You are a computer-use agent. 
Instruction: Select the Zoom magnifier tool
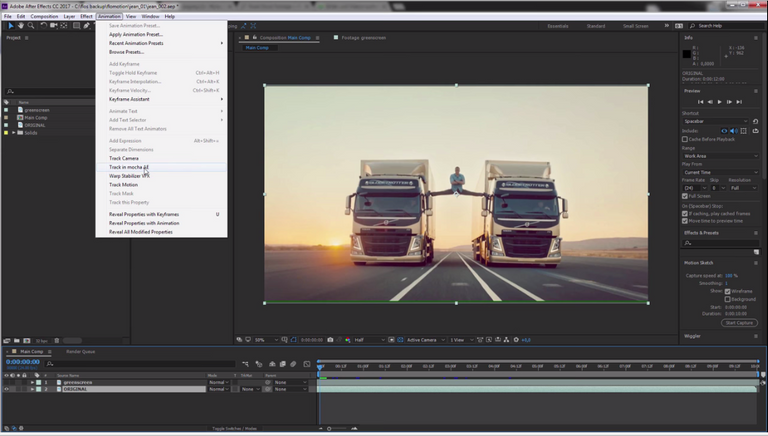31,25
